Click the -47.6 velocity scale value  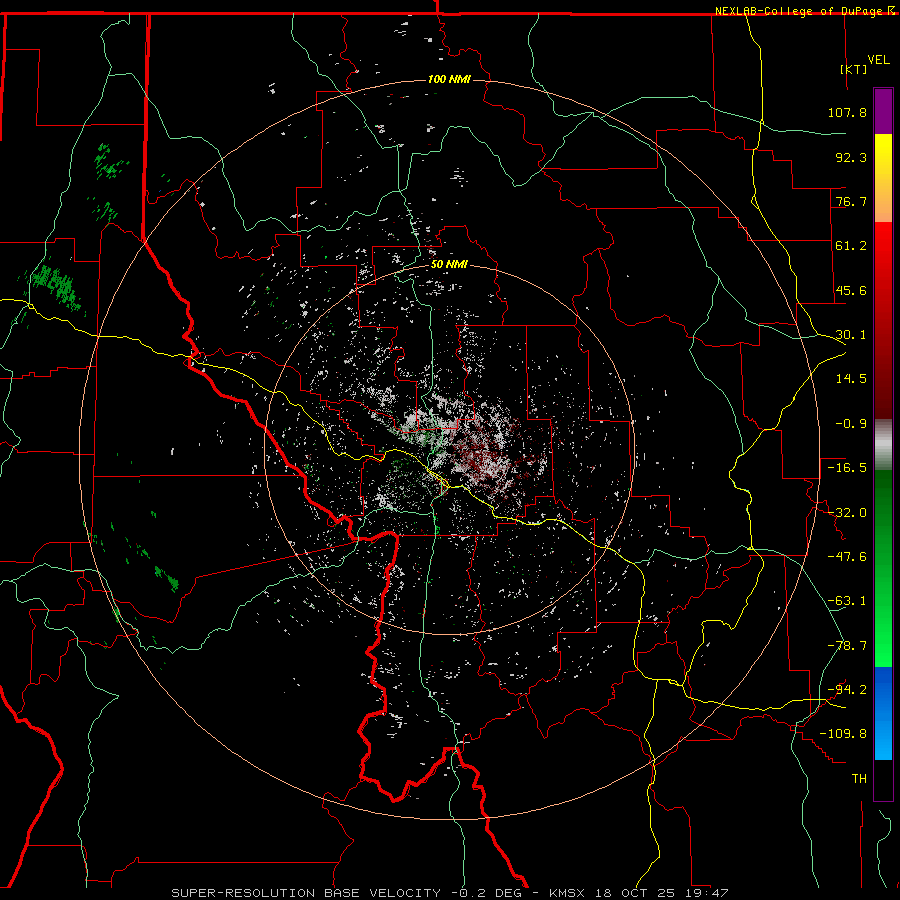(847, 557)
